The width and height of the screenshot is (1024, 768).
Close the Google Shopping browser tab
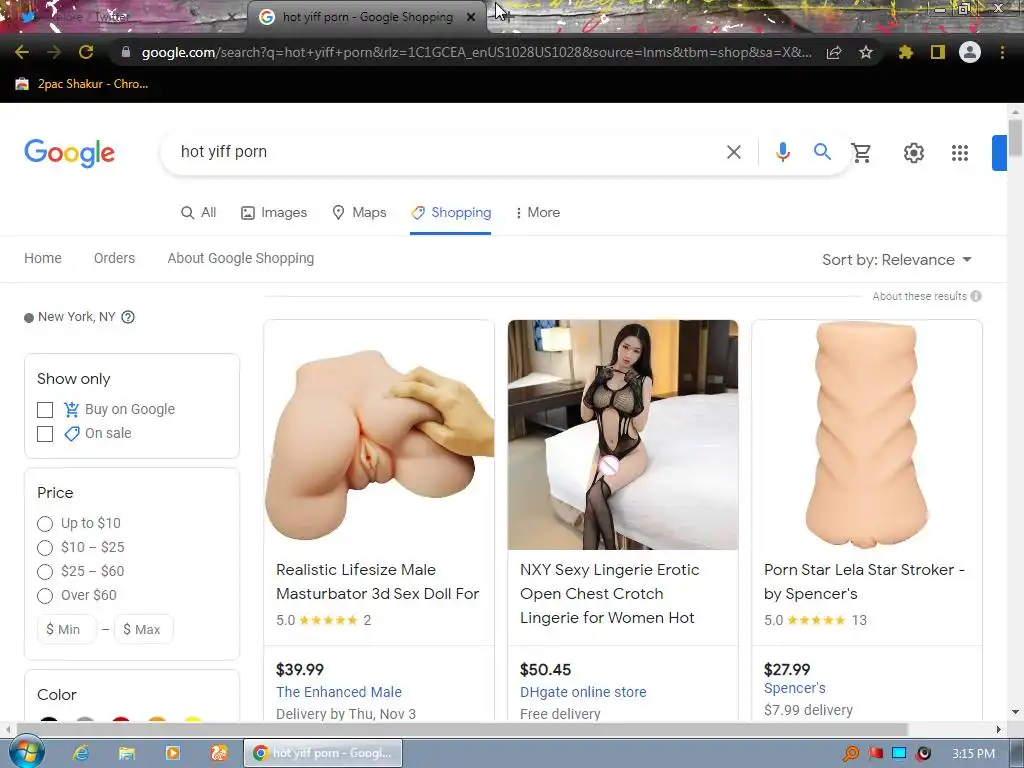click(471, 17)
